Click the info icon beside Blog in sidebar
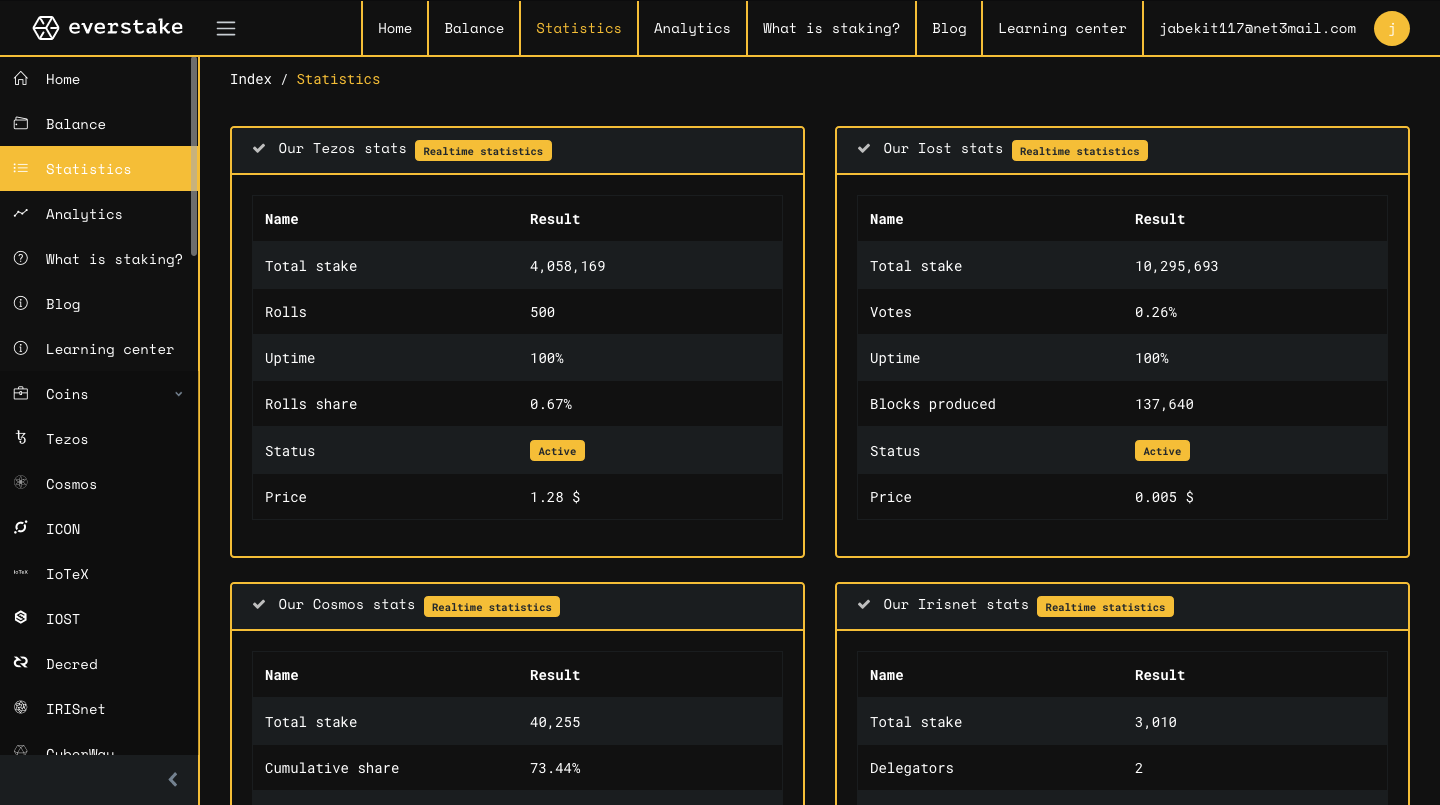The width and height of the screenshot is (1440, 805). [21, 303]
